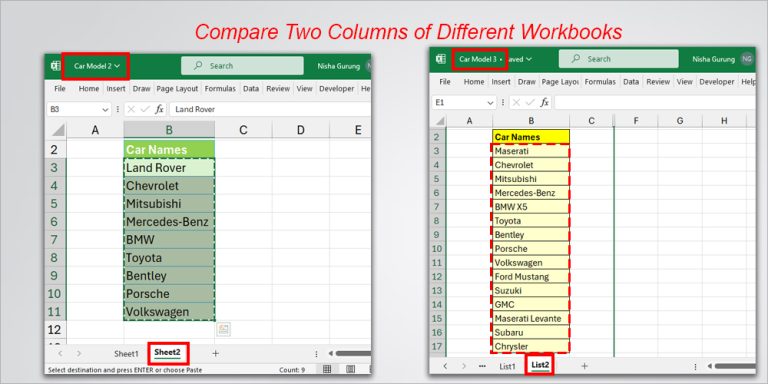Open Review tab in Car Model 2

[x=278, y=89]
